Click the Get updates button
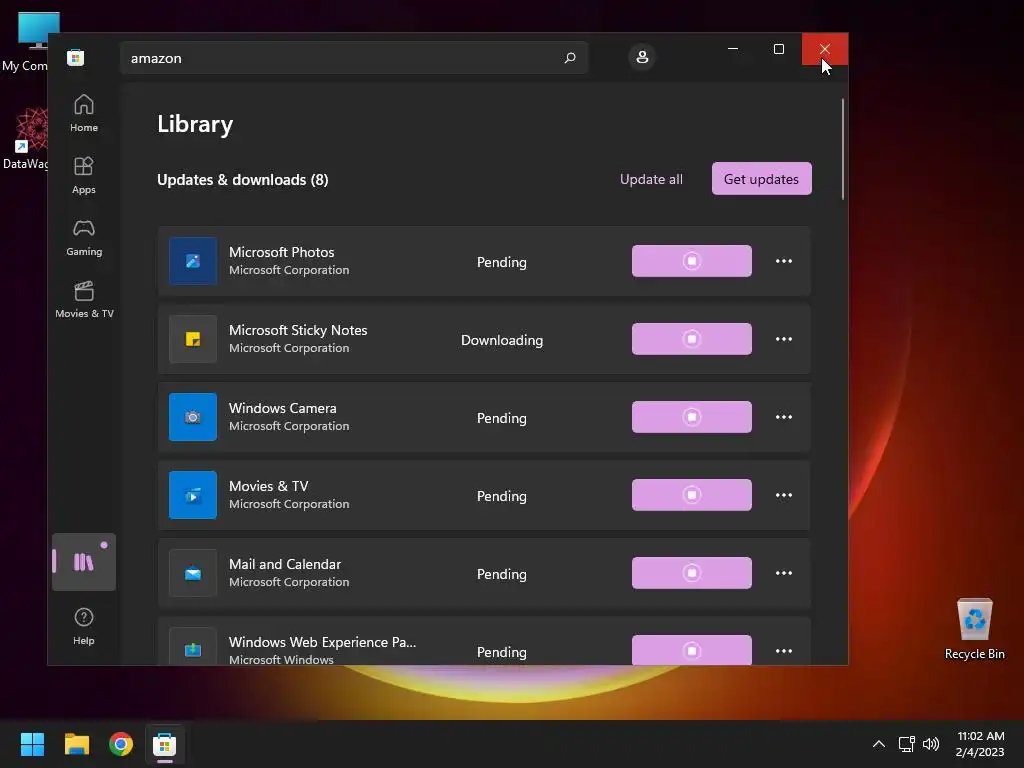The height and width of the screenshot is (768, 1024). point(761,178)
